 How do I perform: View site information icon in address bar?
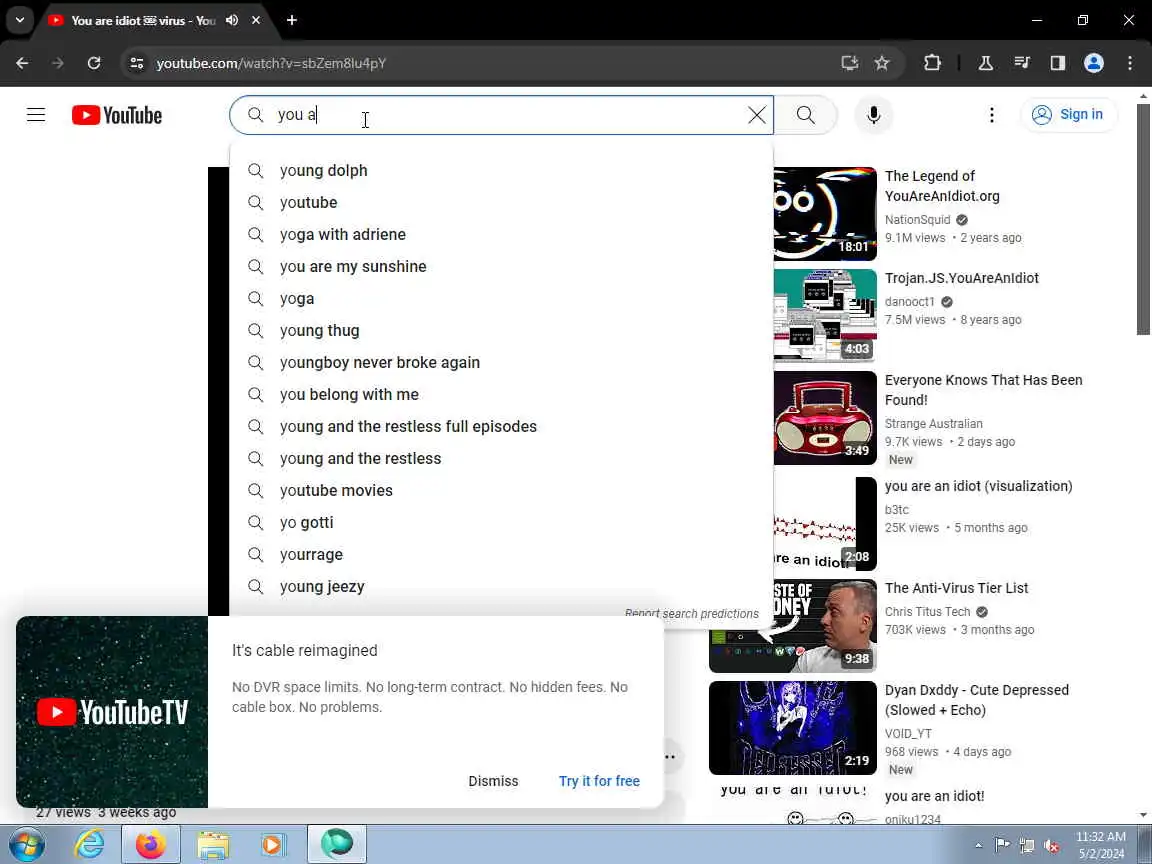pos(137,63)
